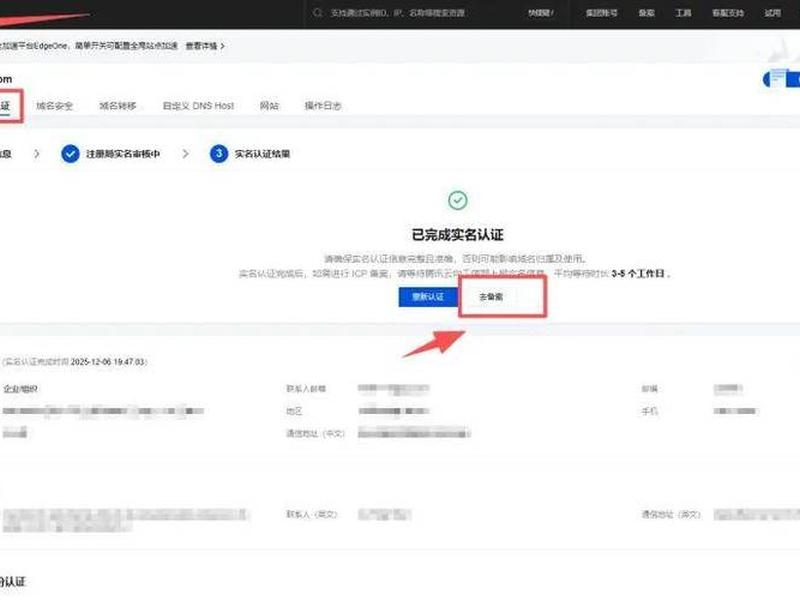This screenshot has width=800, height=600.
Task: Open the 备案 menu in top bar
Action: 646,13
